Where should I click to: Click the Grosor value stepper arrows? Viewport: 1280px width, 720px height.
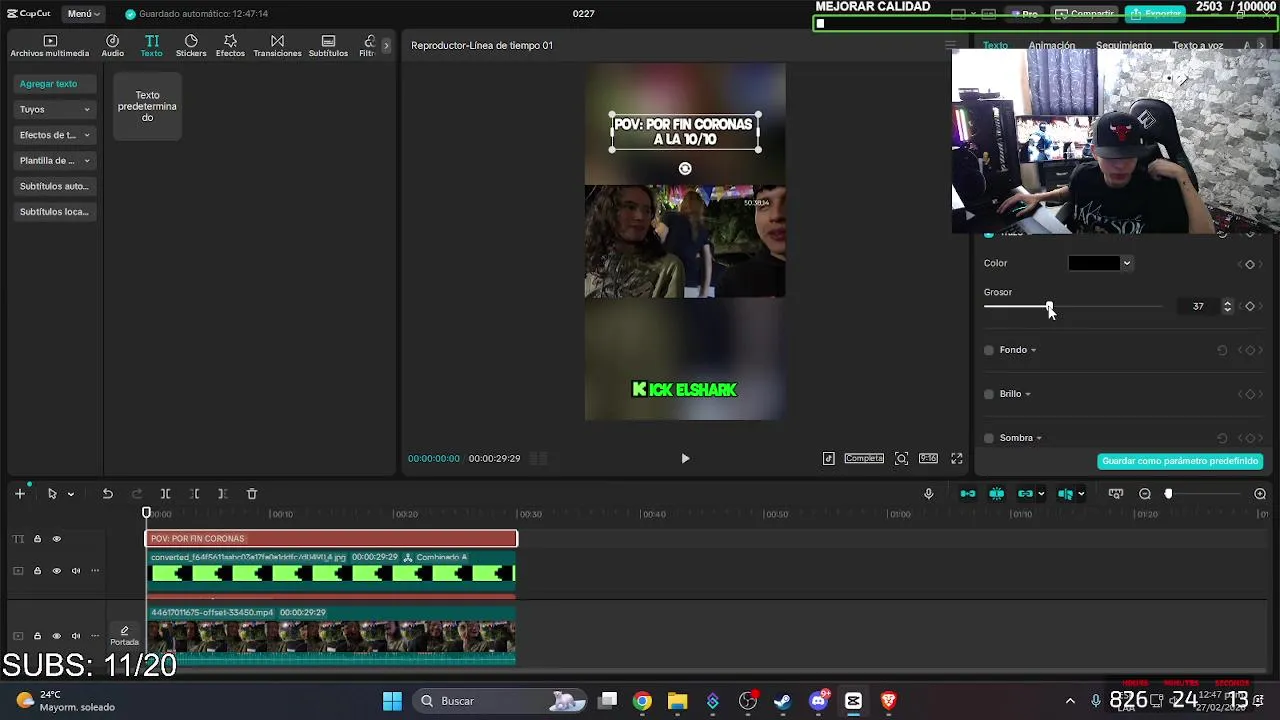click(1228, 307)
